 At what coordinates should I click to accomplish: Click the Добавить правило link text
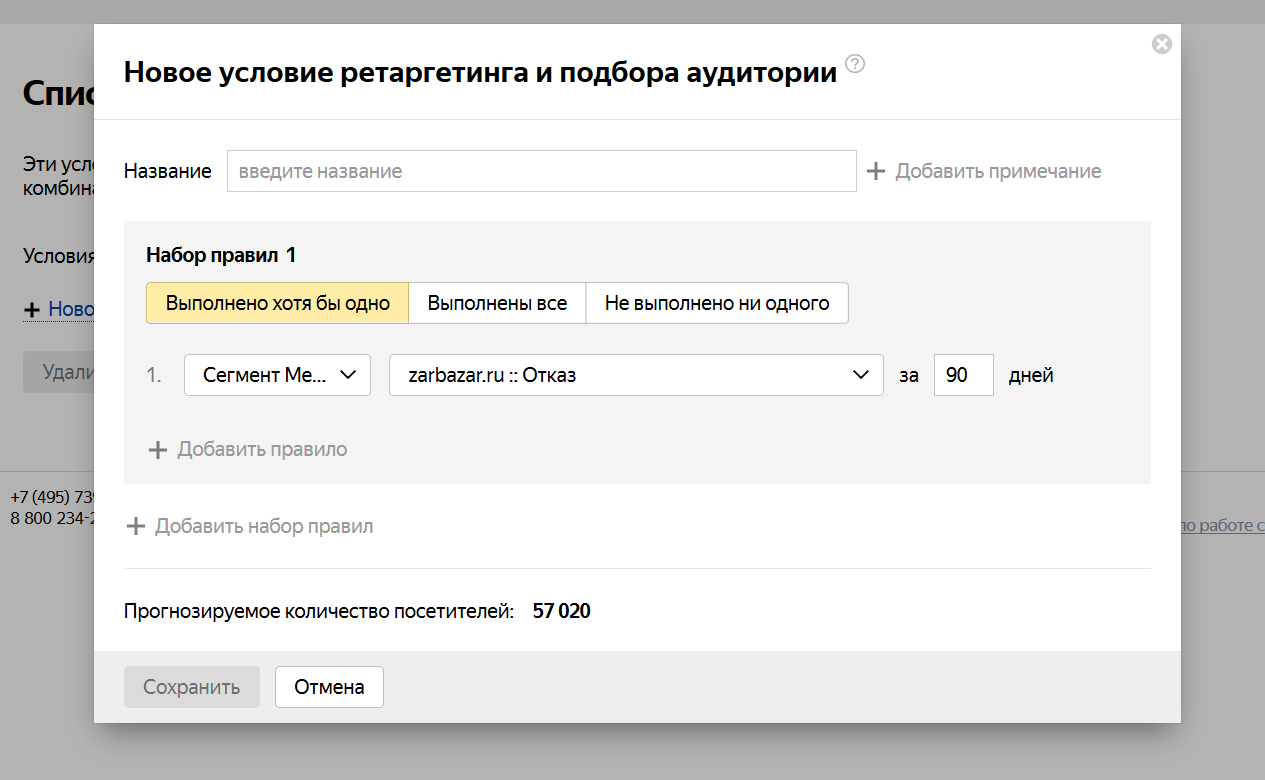(262, 450)
